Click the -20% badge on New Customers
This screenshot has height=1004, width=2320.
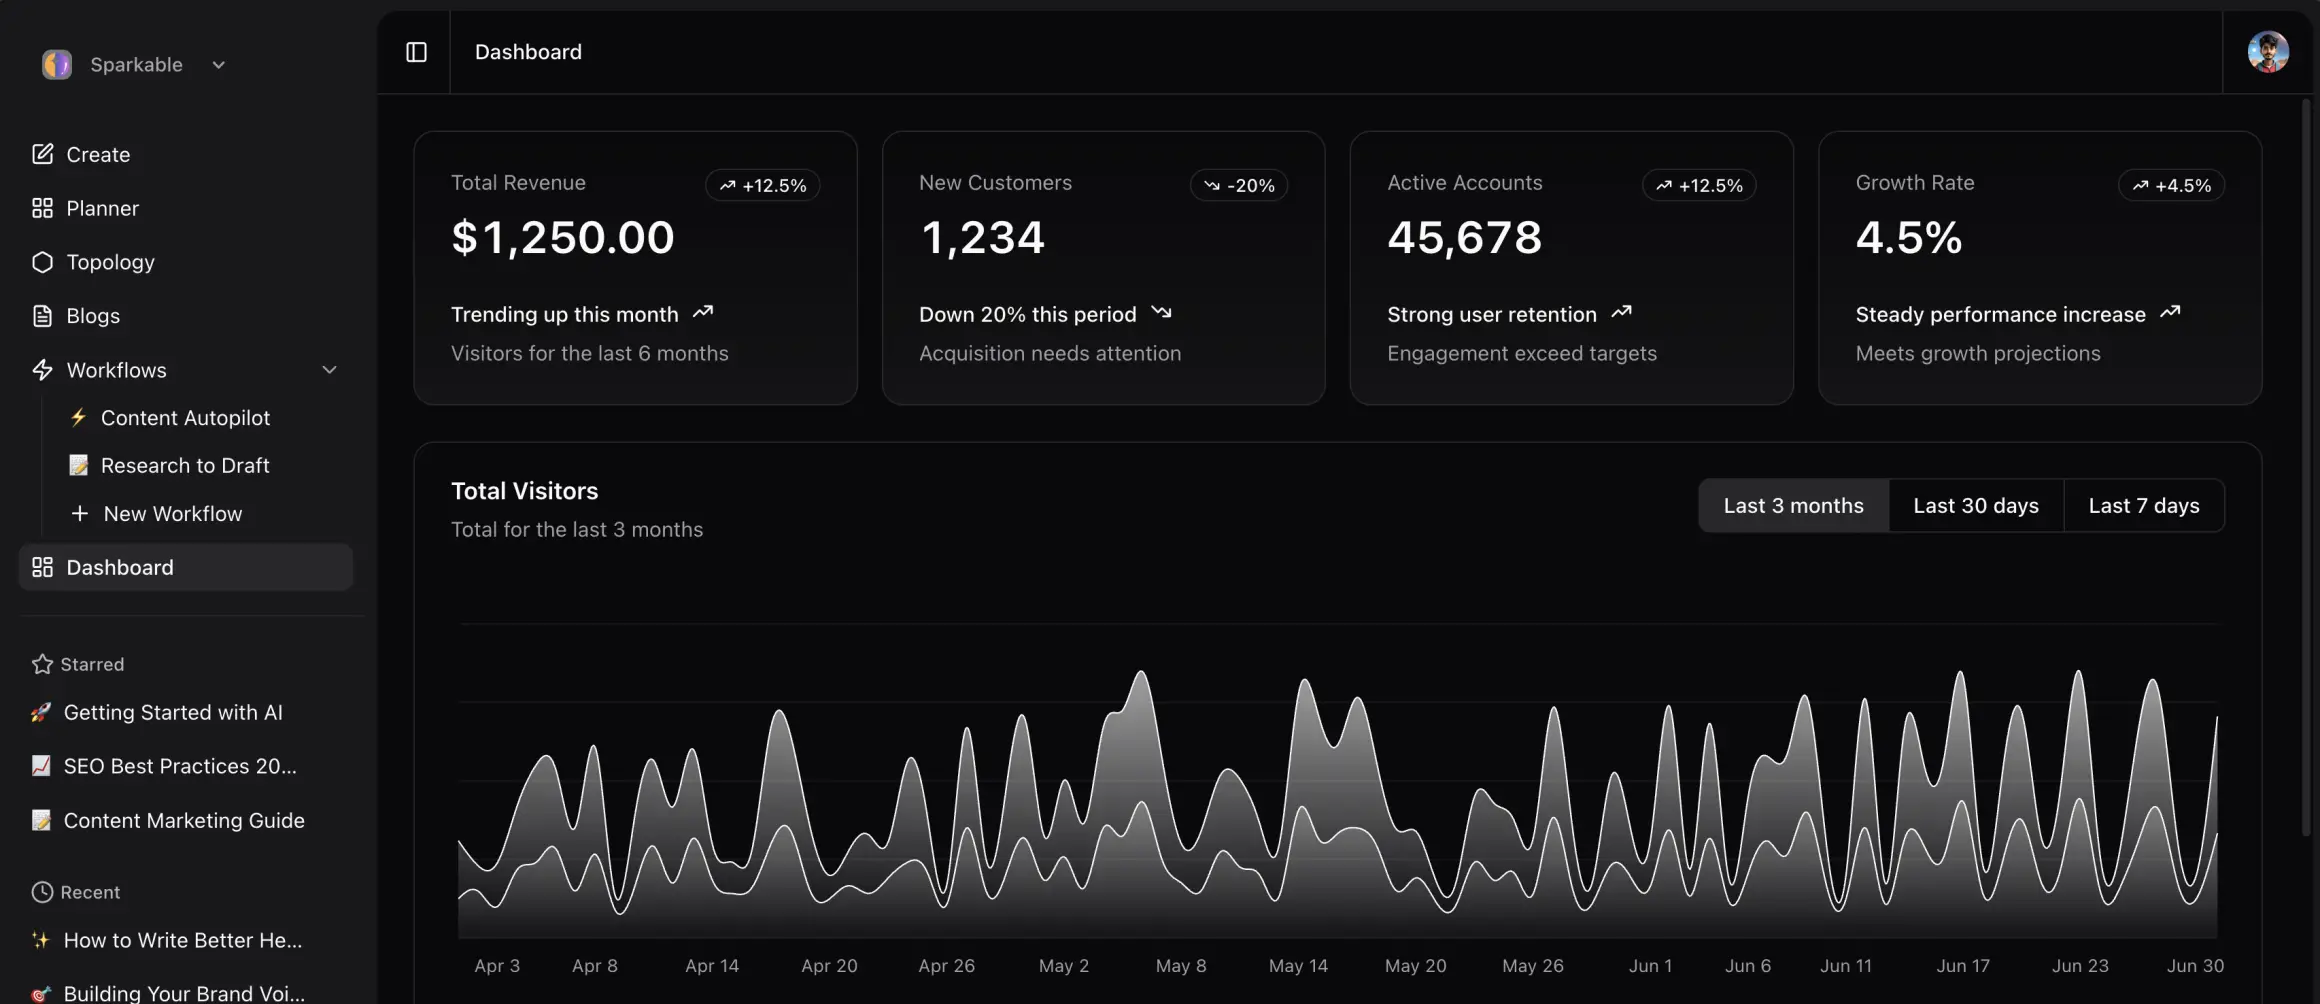[x=1238, y=185]
